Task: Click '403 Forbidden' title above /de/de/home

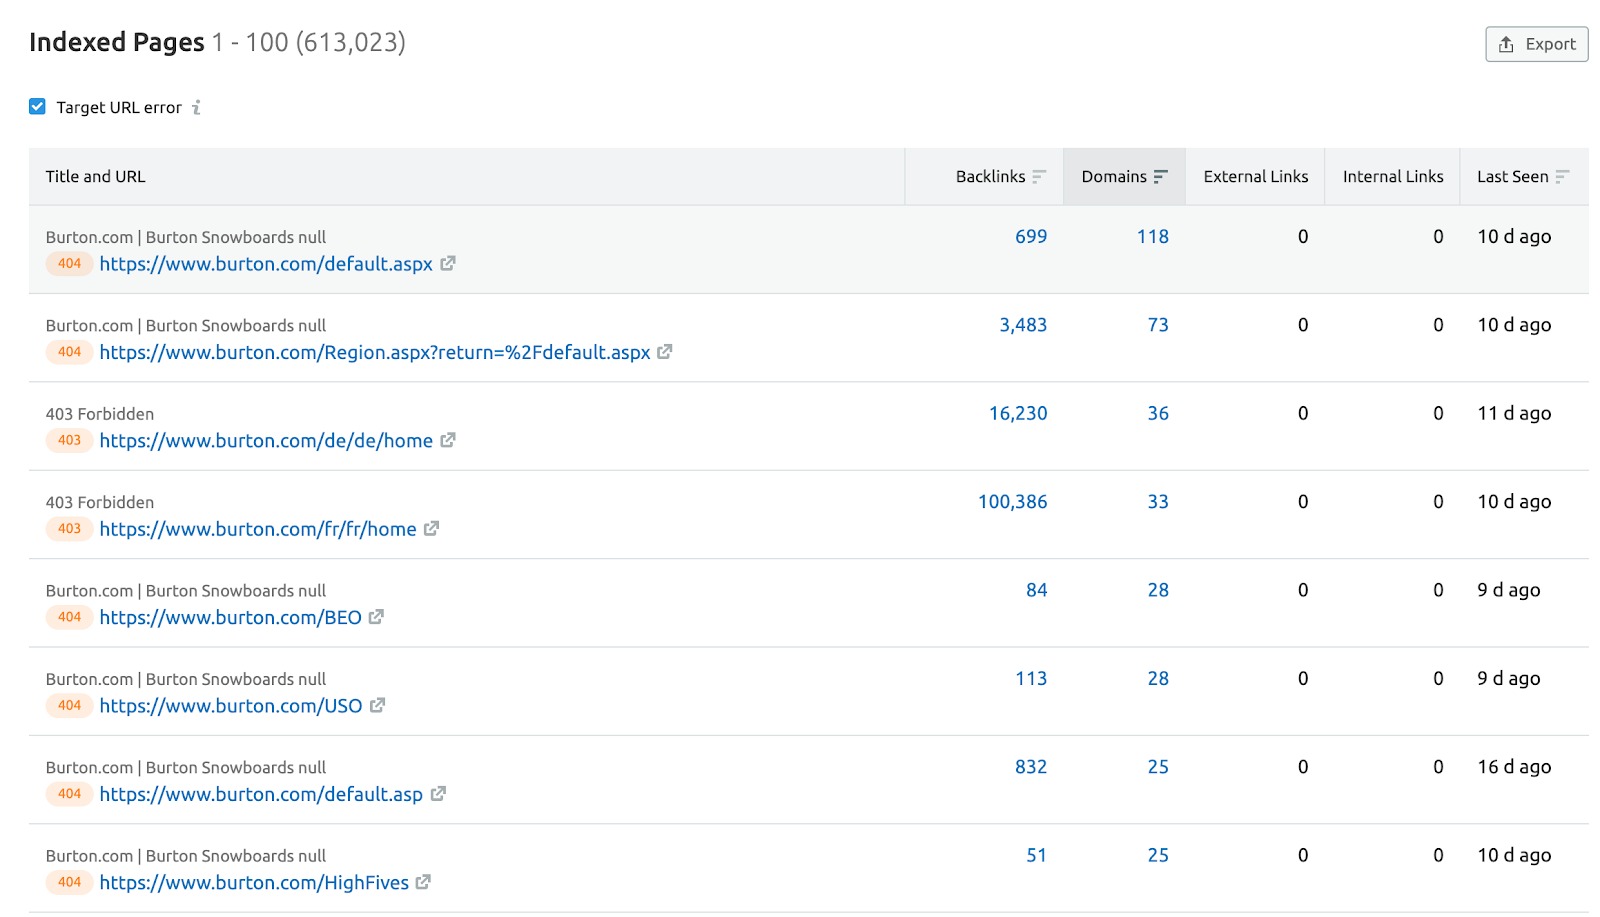Action: [x=100, y=414]
